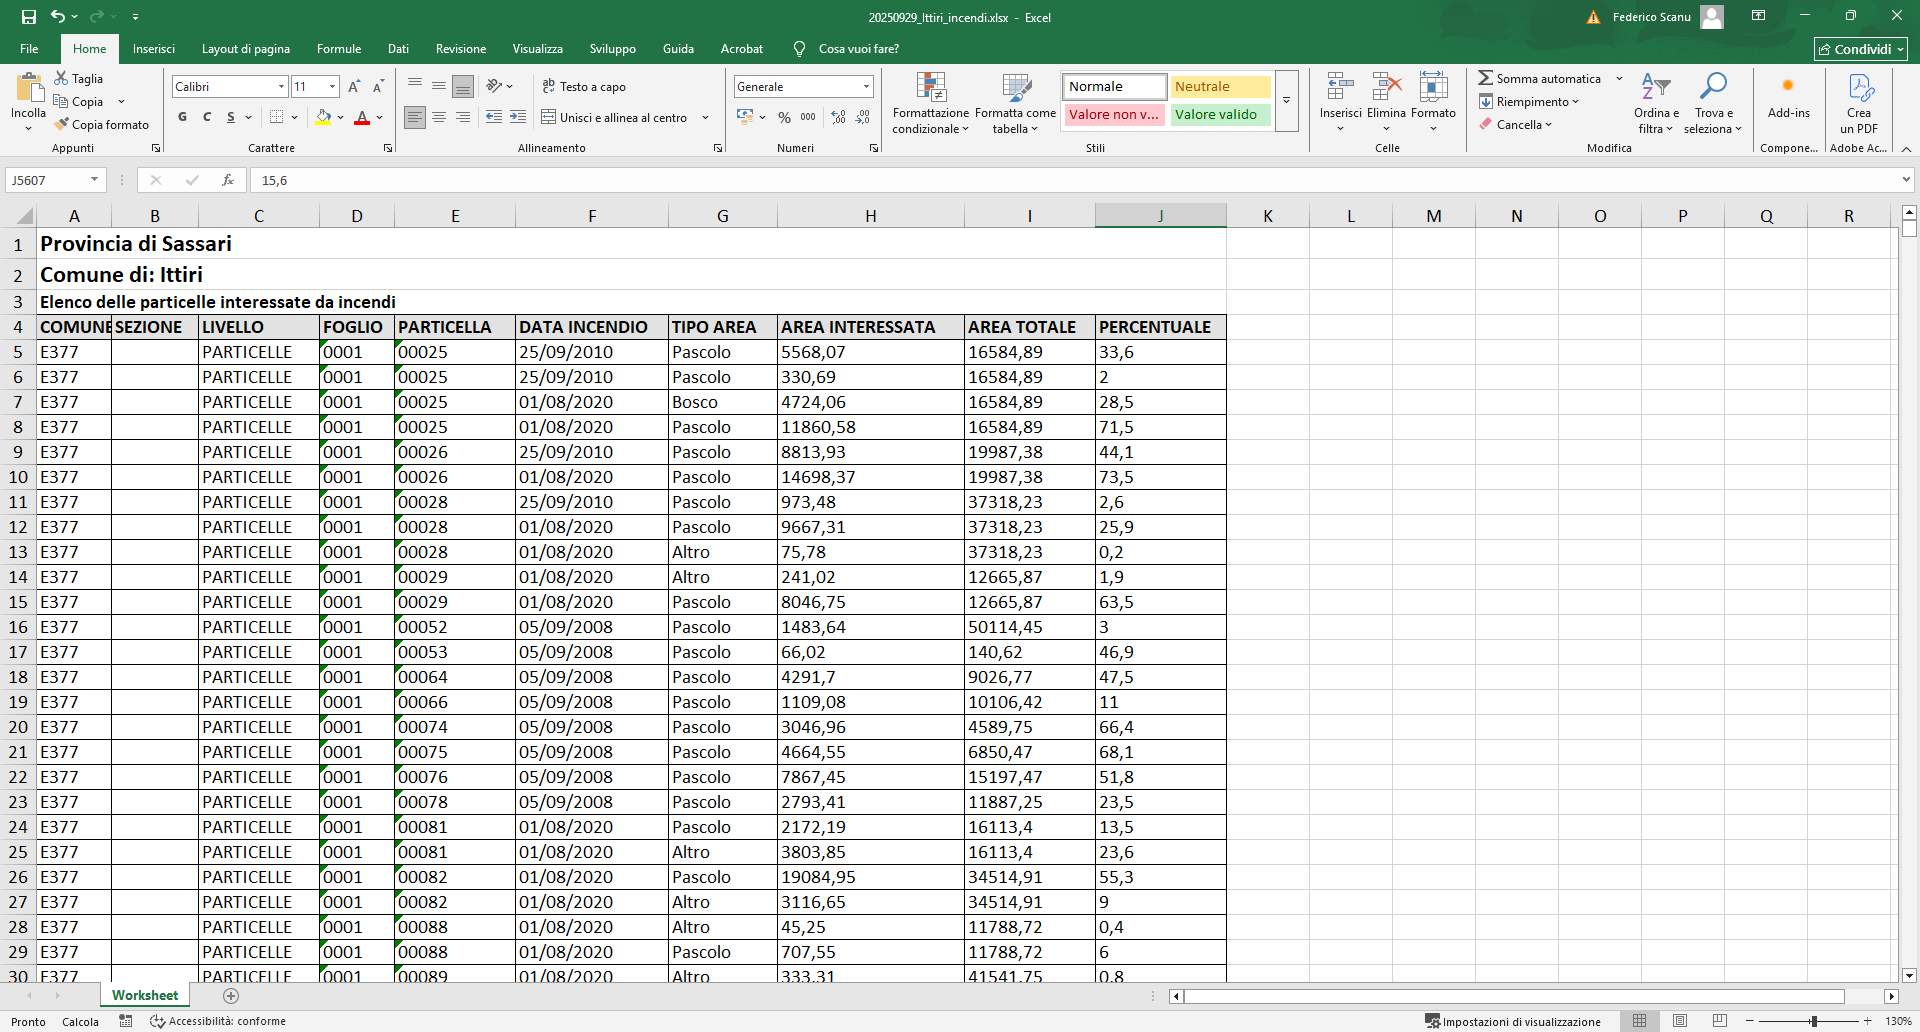Select the Worksheet sheet tab
The image size is (1920, 1032).
[x=145, y=995]
